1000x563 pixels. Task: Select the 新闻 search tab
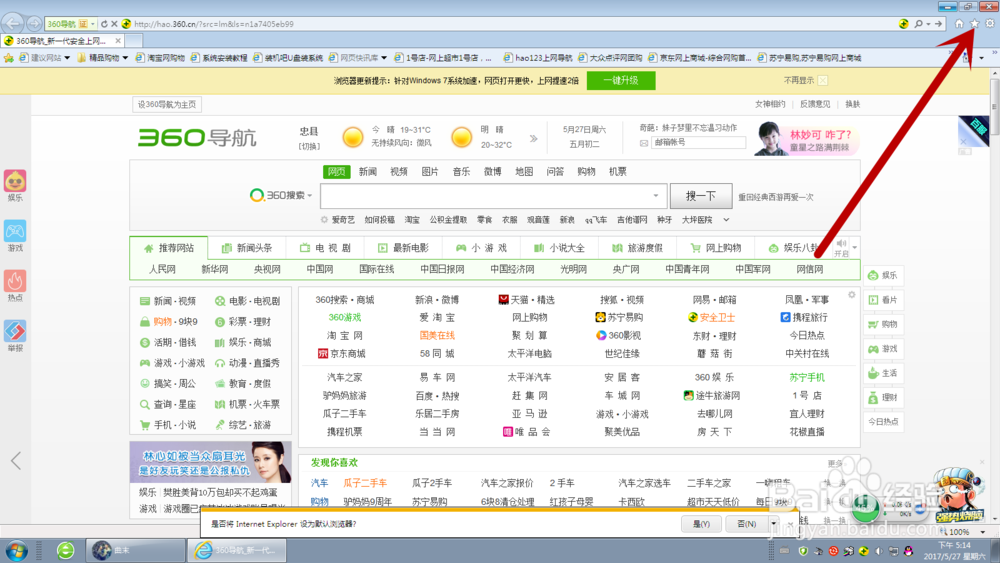coord(368,172)
